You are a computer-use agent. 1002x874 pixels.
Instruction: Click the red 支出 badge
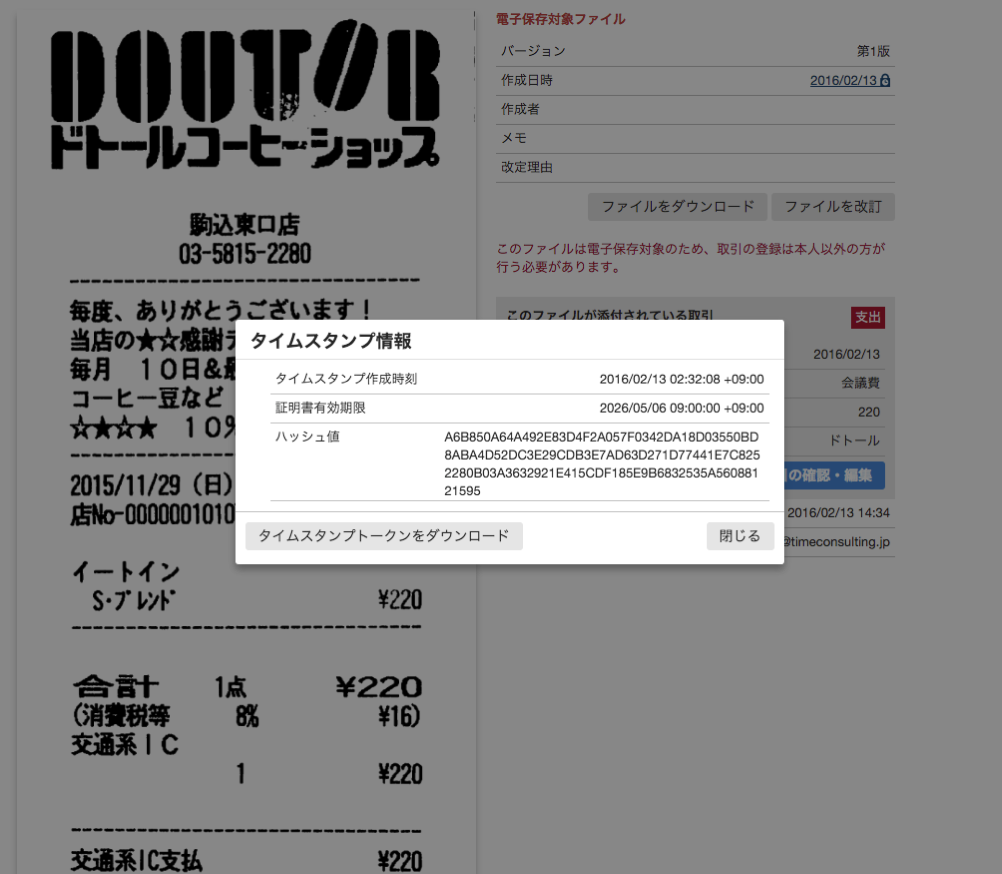(x=868, y=317)
